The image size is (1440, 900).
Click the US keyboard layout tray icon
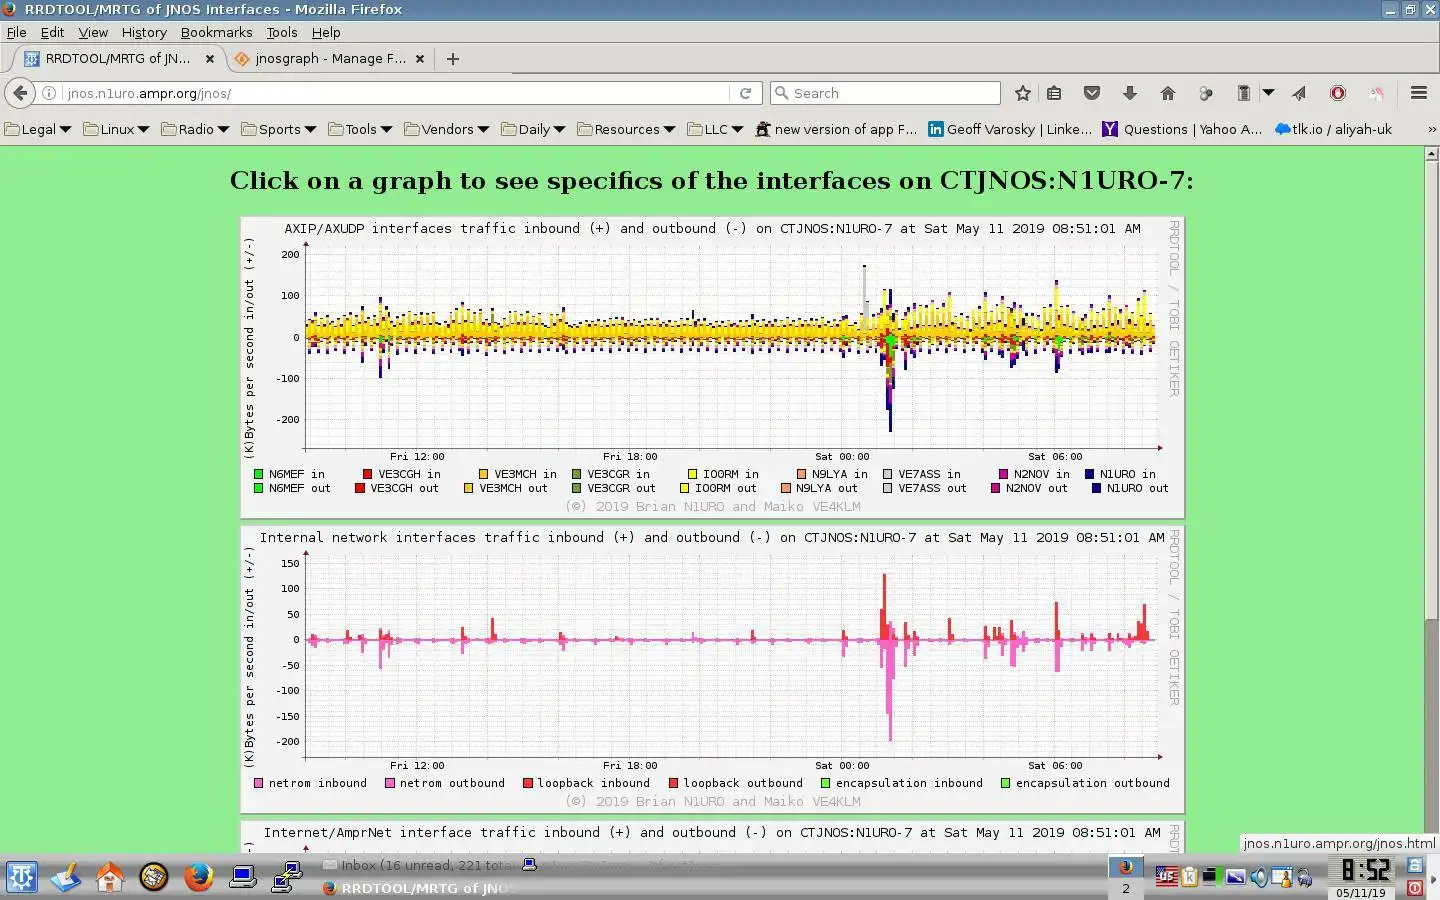[1166, 877]
